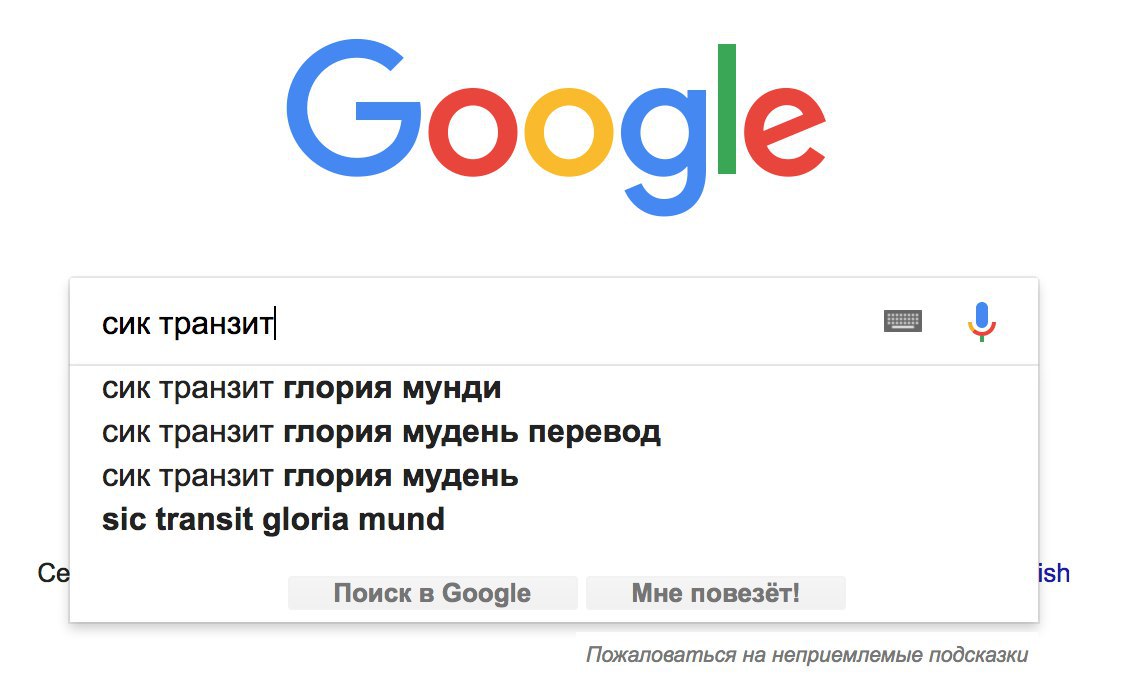Open "Пожаловаться на неприемлемые подсказки" link
Screen dimensions: 1132x700
[806, 655]
